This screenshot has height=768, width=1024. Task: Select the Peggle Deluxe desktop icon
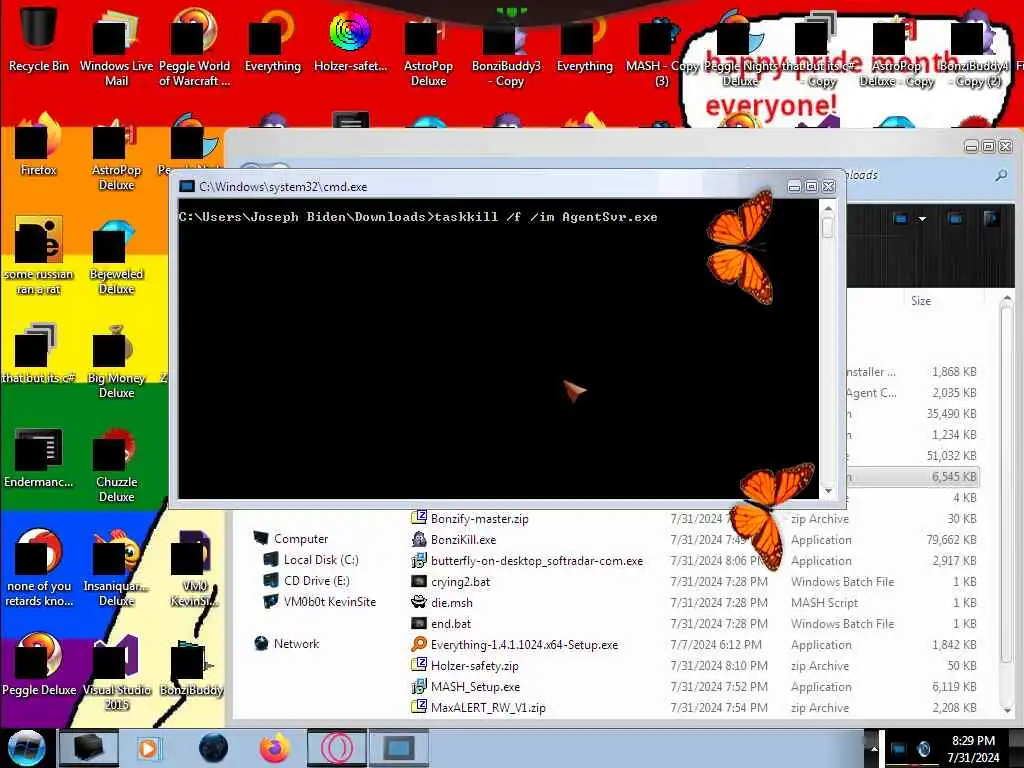pos(39,664)
